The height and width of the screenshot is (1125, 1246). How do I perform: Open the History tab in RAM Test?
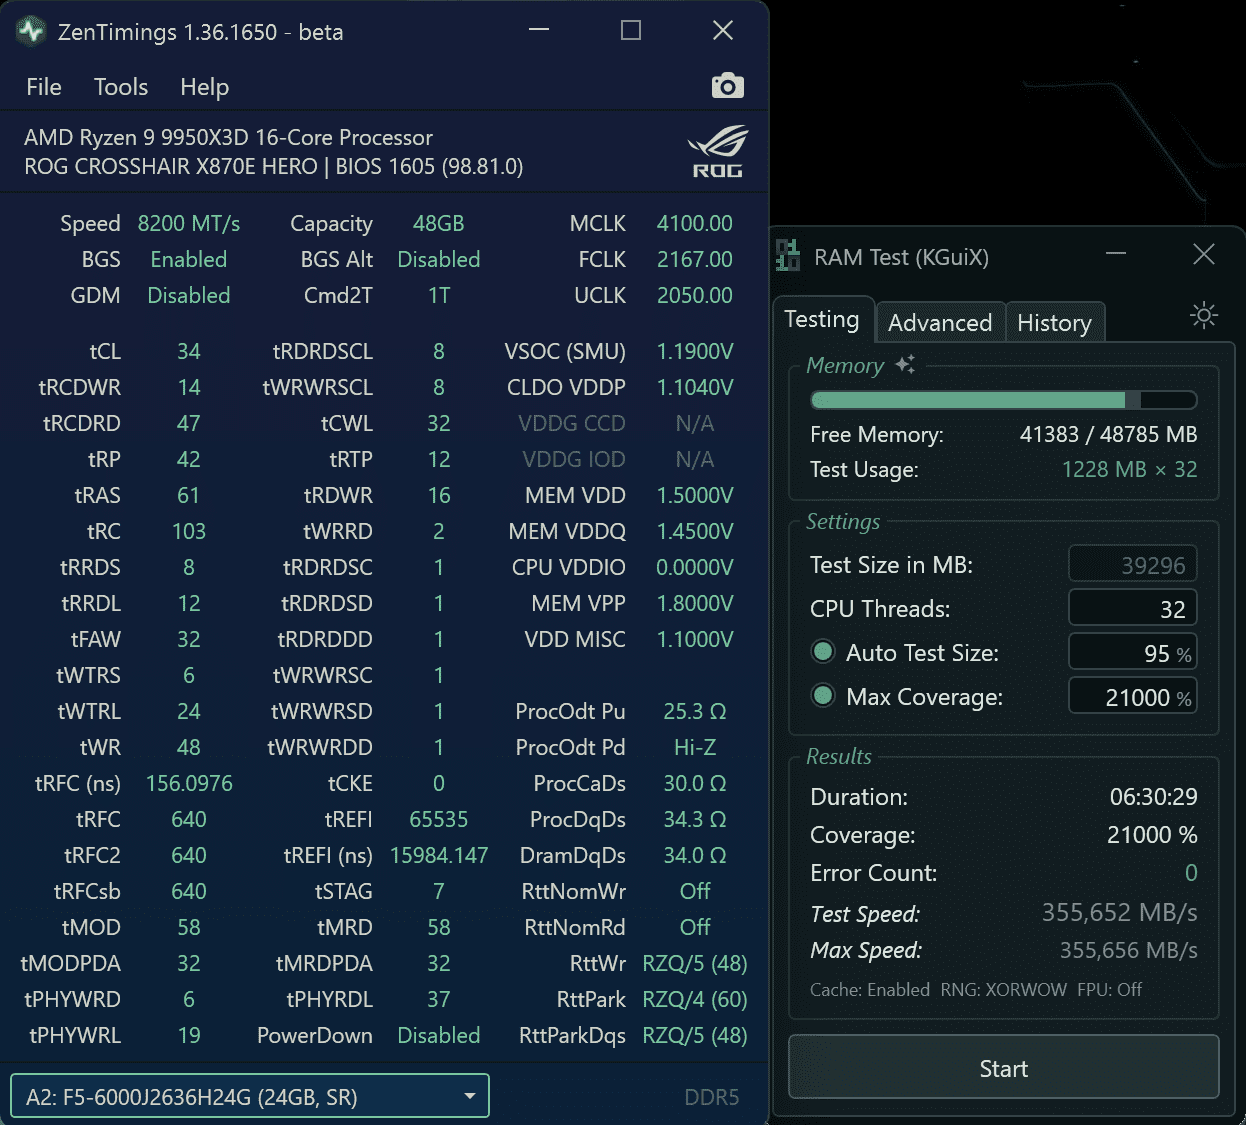1054,323
